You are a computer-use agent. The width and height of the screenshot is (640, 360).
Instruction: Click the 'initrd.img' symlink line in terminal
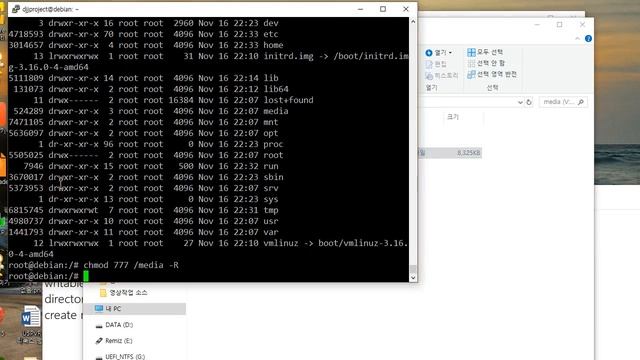208,56
